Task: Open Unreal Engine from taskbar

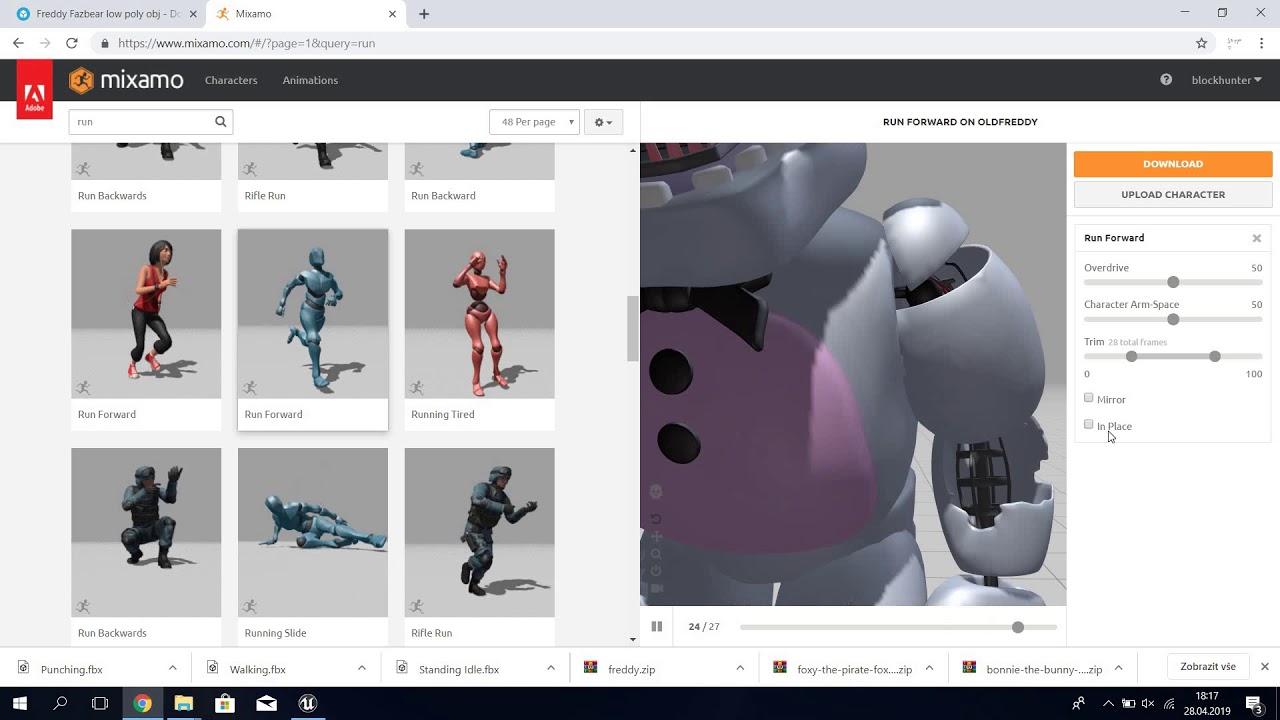Action: pos(307,703)
